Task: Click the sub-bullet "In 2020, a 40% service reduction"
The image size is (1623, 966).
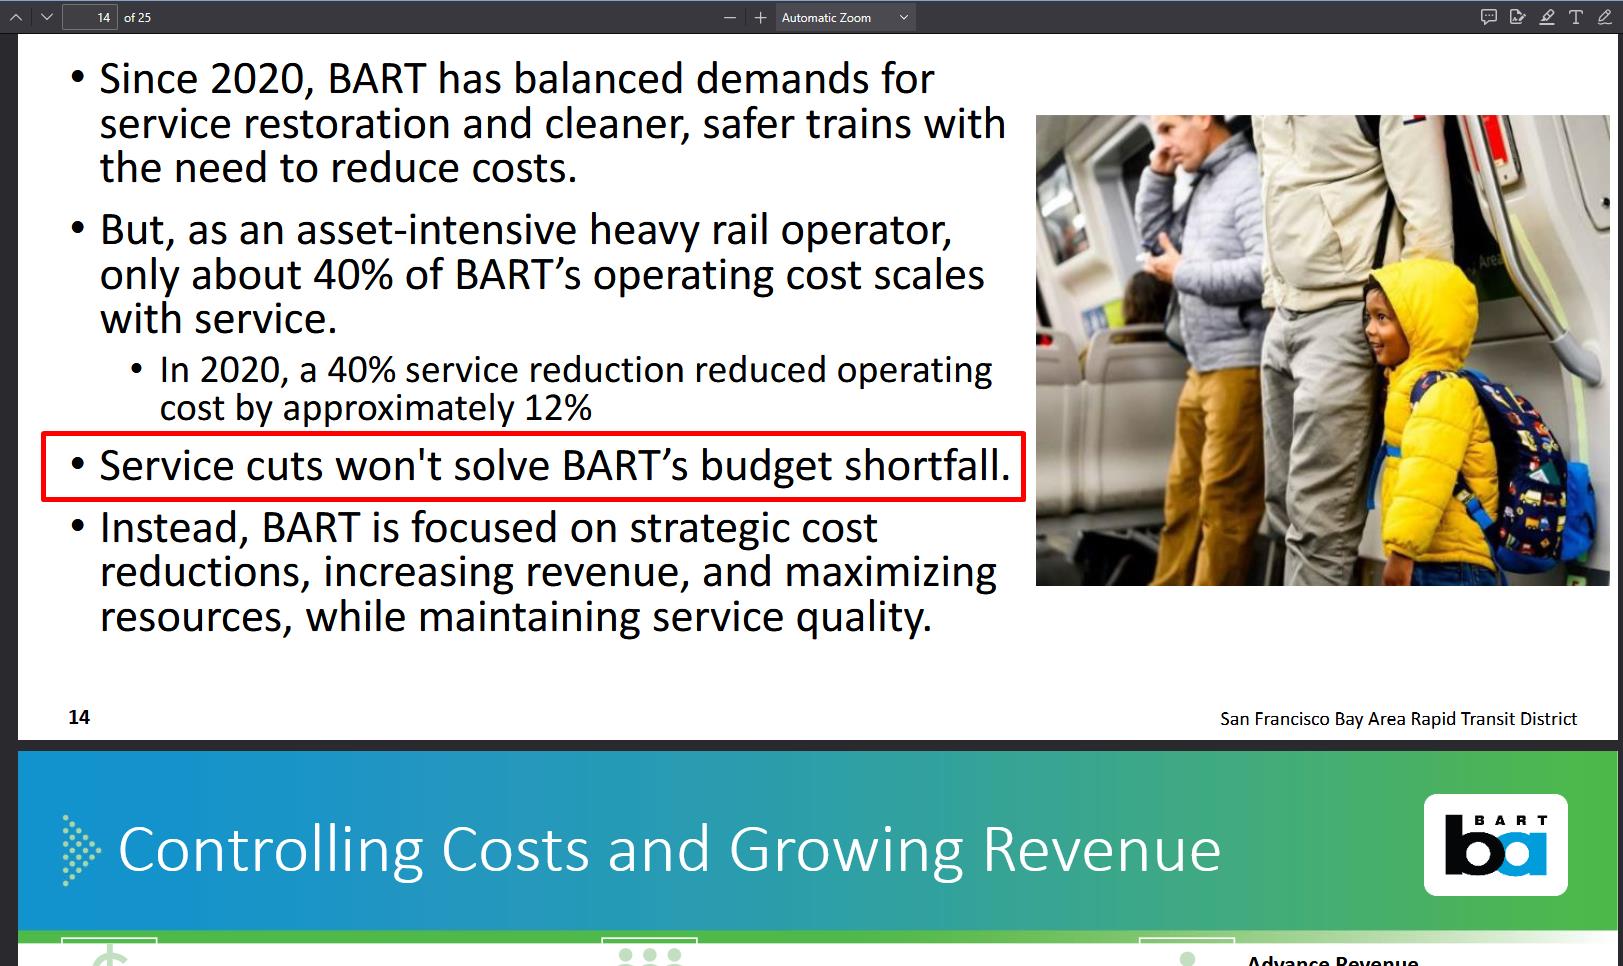Action: point(575,389)
